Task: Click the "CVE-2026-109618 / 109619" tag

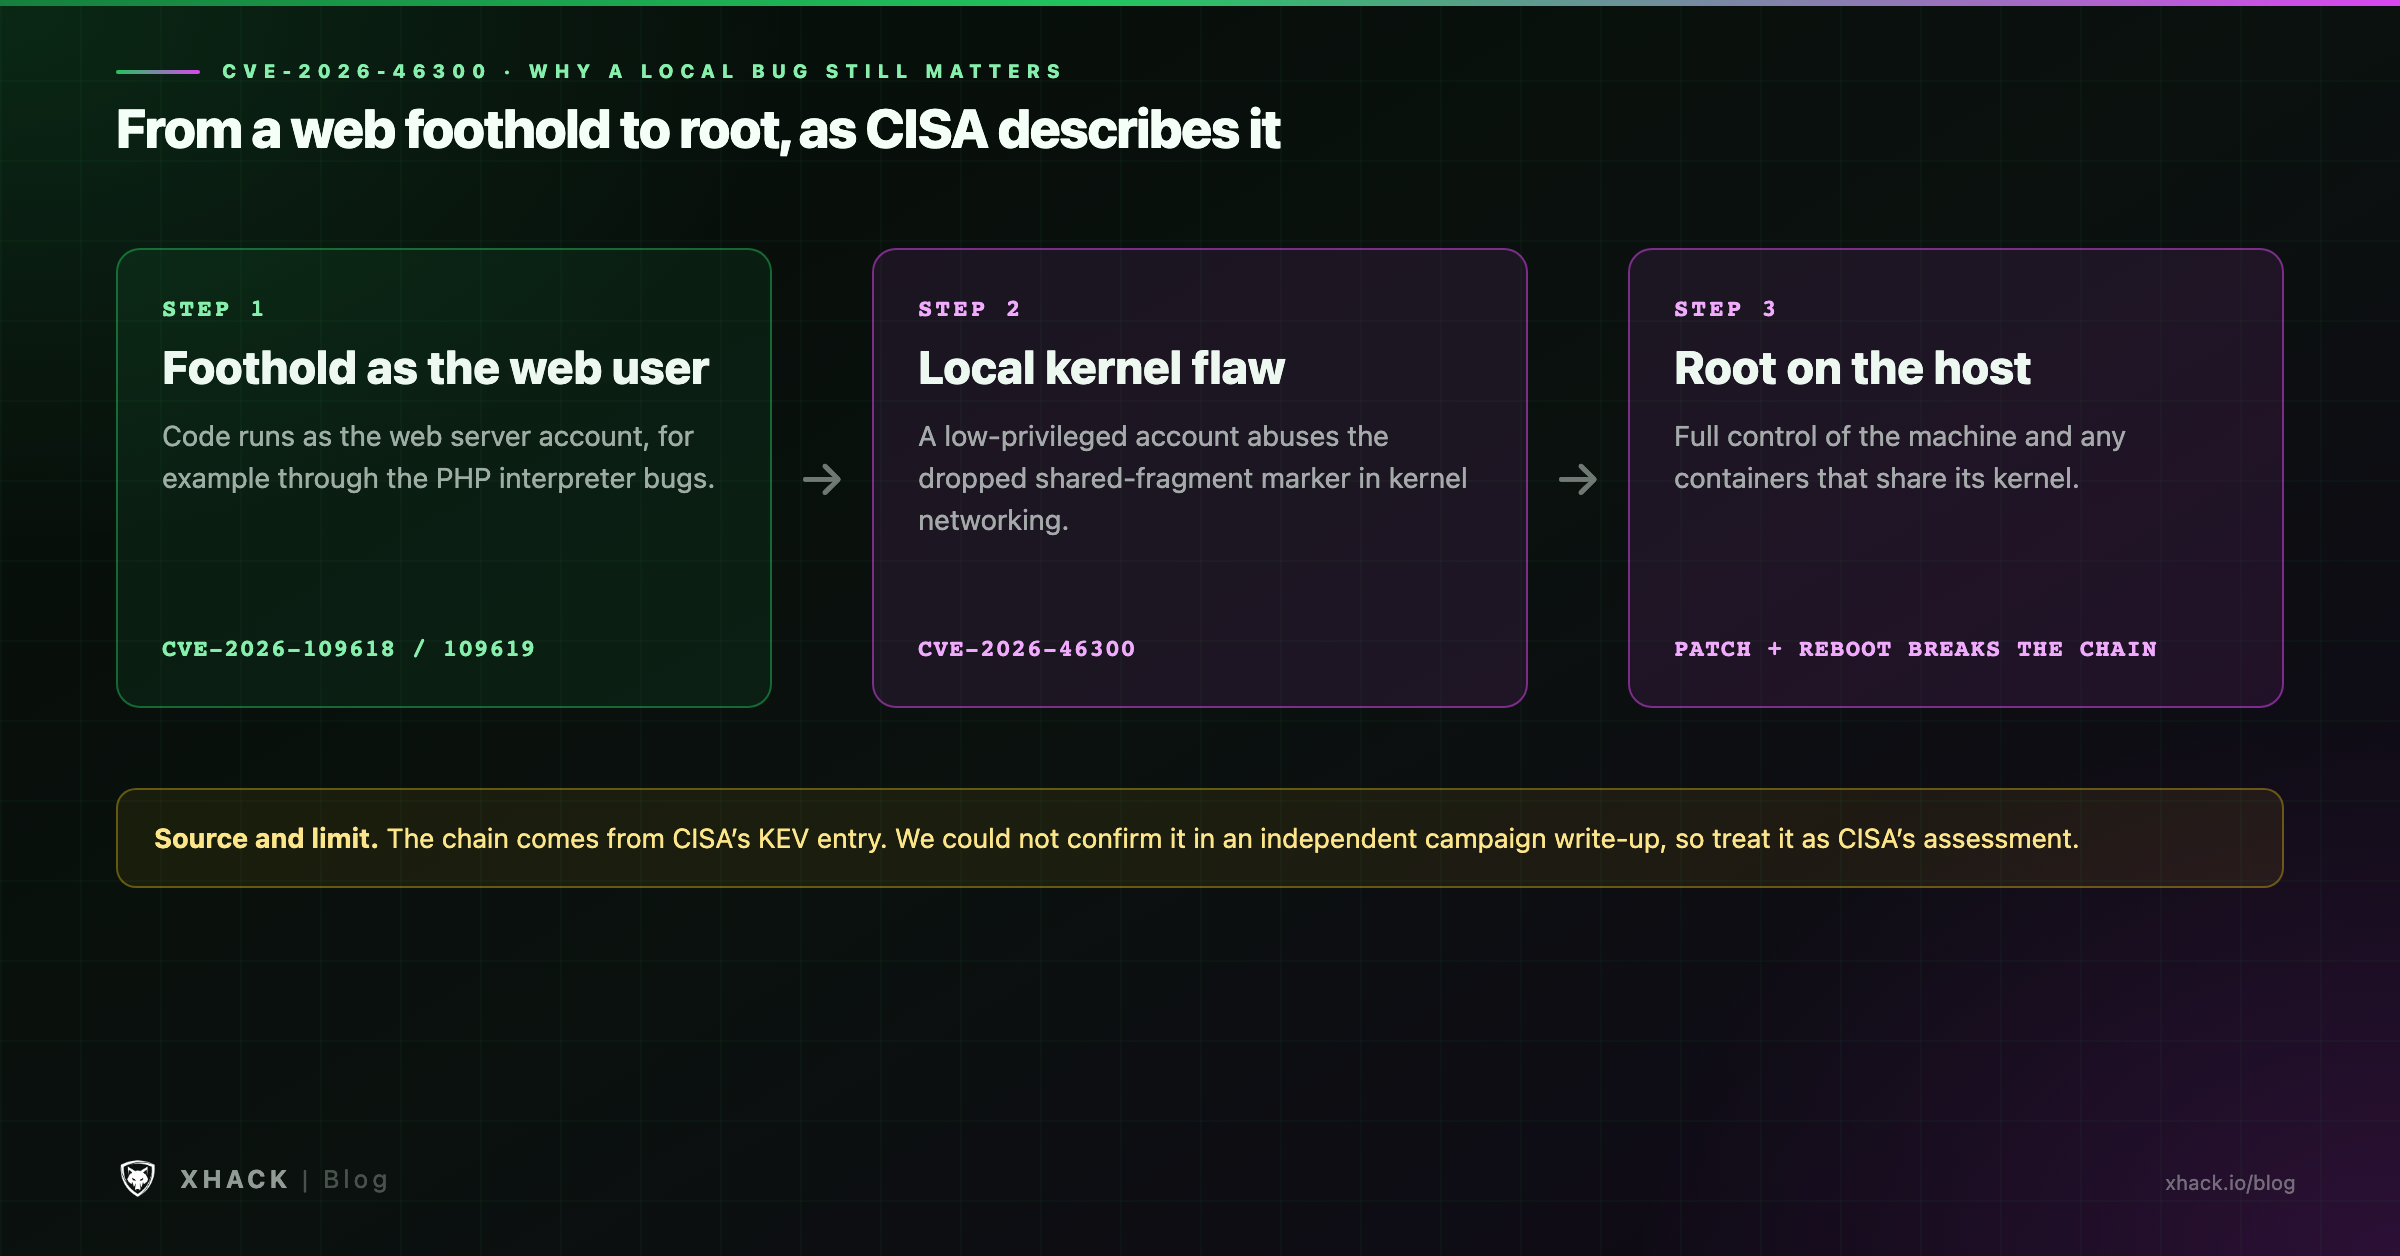Action: click(x=348, y=648)
